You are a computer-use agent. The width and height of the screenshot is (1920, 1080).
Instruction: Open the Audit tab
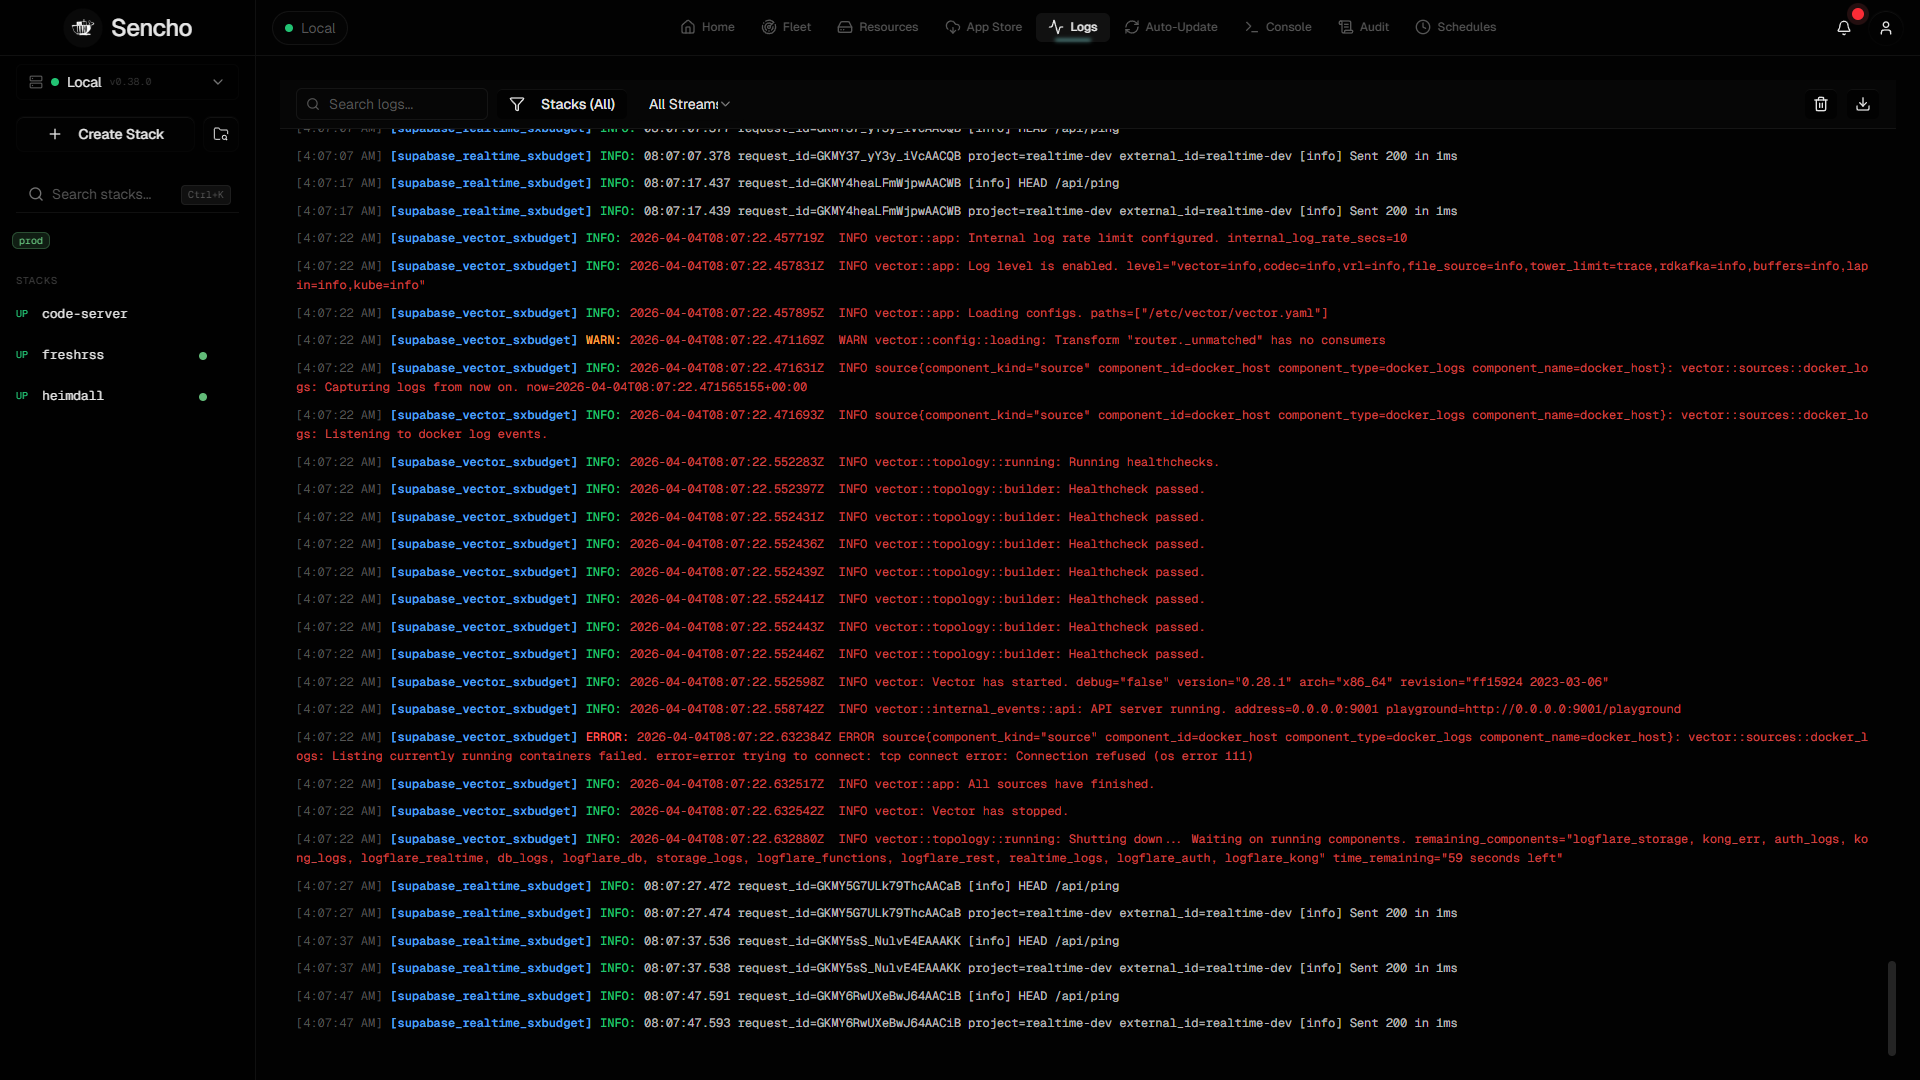click(1364, 27)
